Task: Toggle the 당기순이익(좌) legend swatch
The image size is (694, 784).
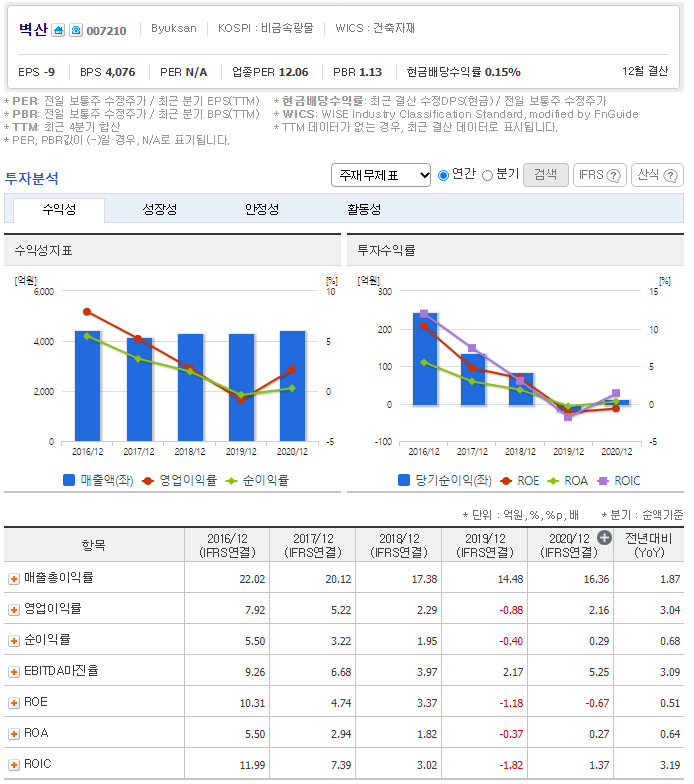Action: (x=404, y=480)
